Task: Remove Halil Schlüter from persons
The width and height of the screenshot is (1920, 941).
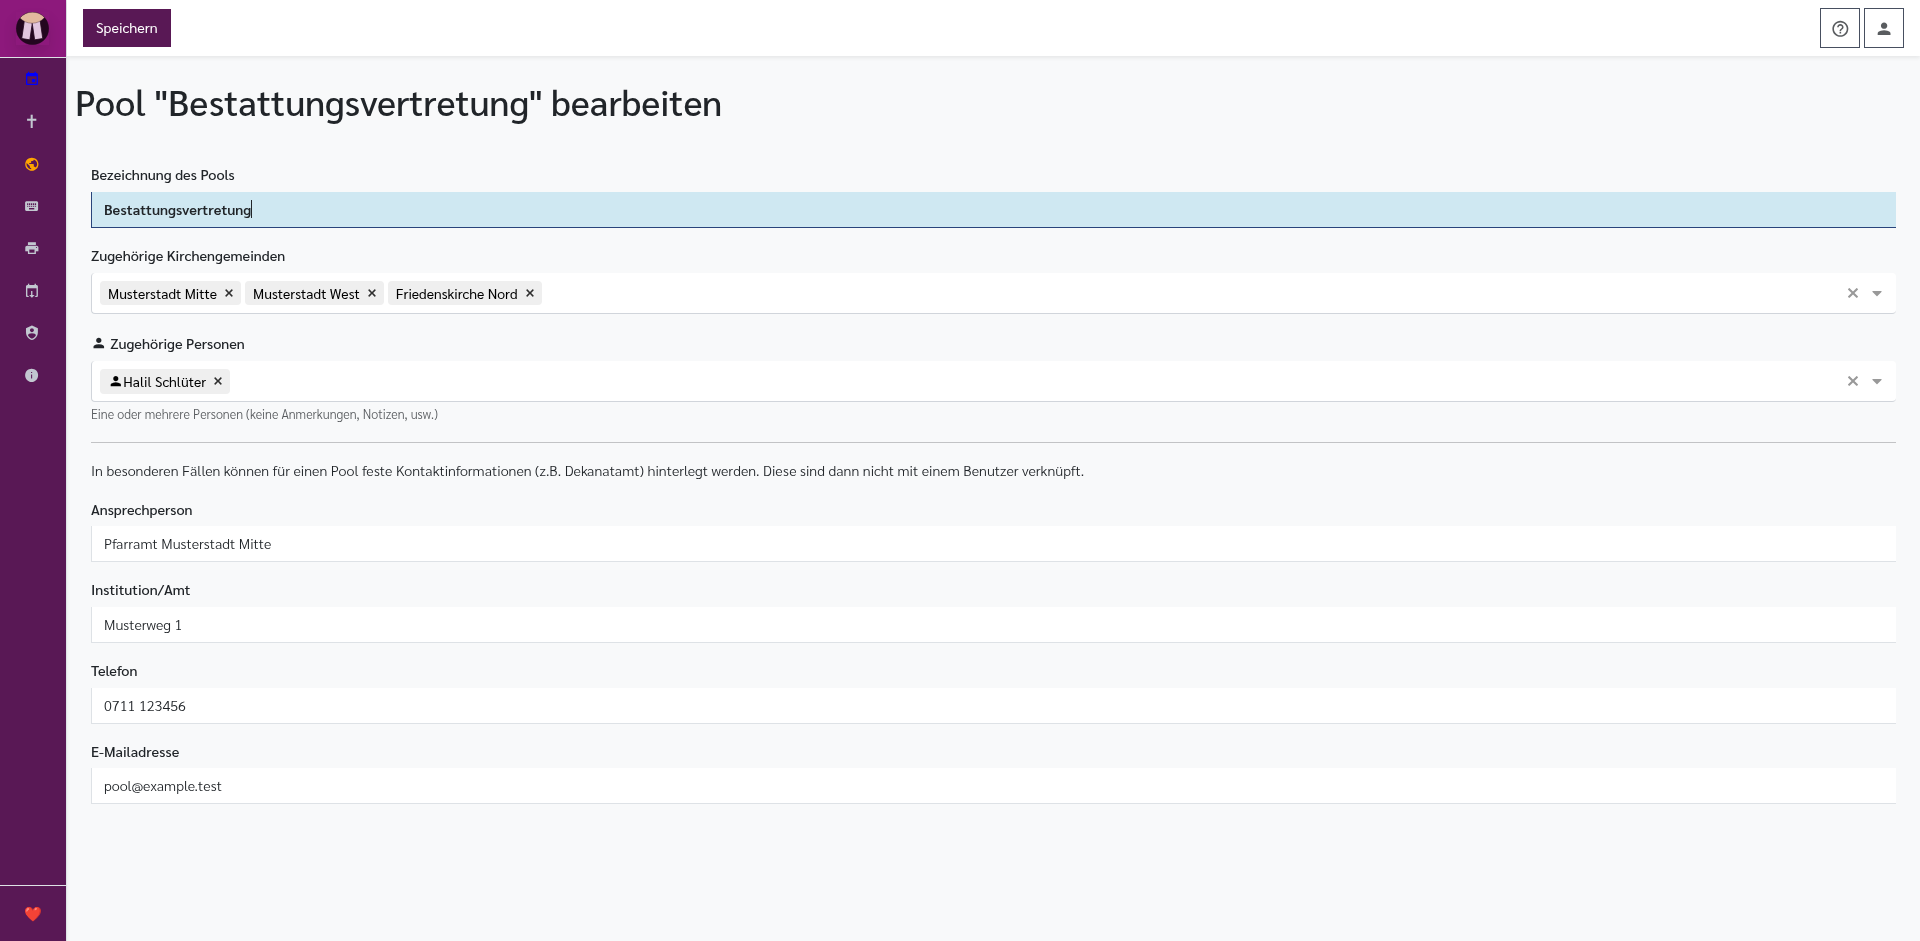Action: 218,381
